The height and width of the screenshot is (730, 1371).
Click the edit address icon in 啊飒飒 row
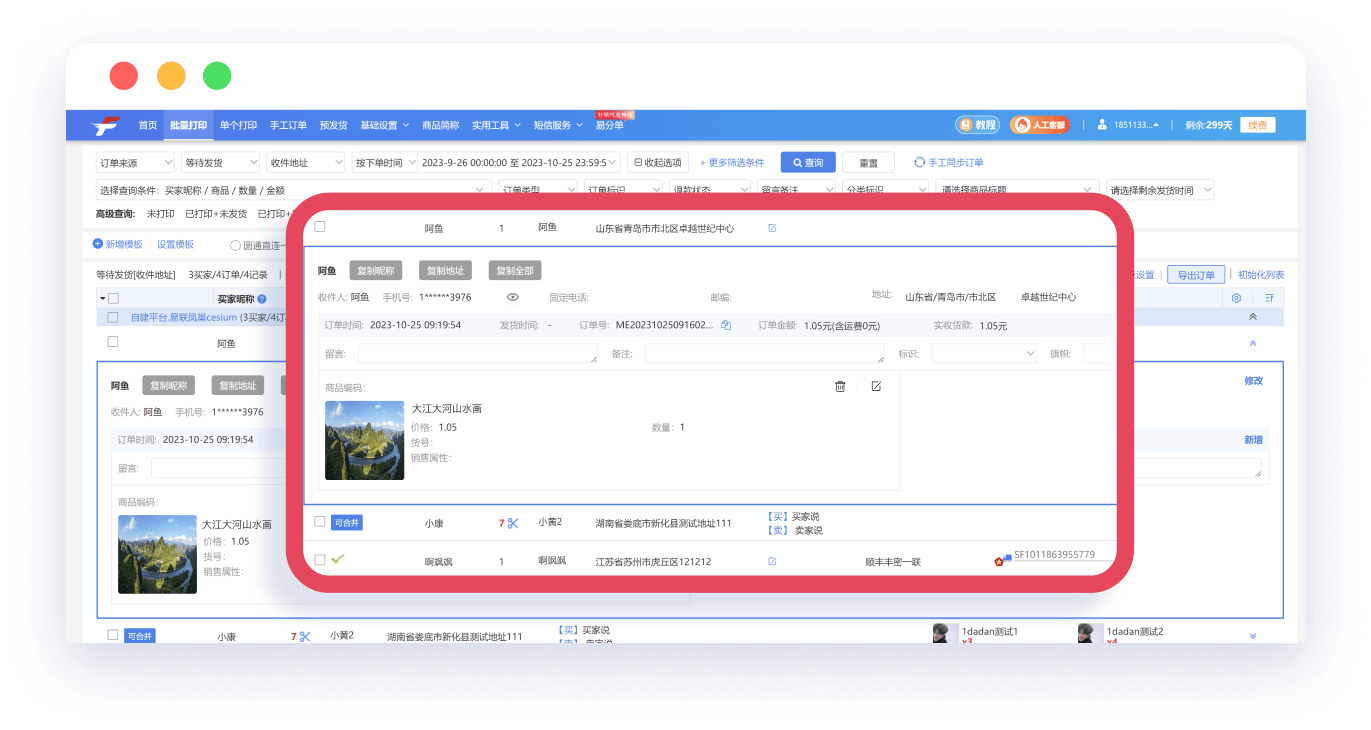(x=772, y=561)
